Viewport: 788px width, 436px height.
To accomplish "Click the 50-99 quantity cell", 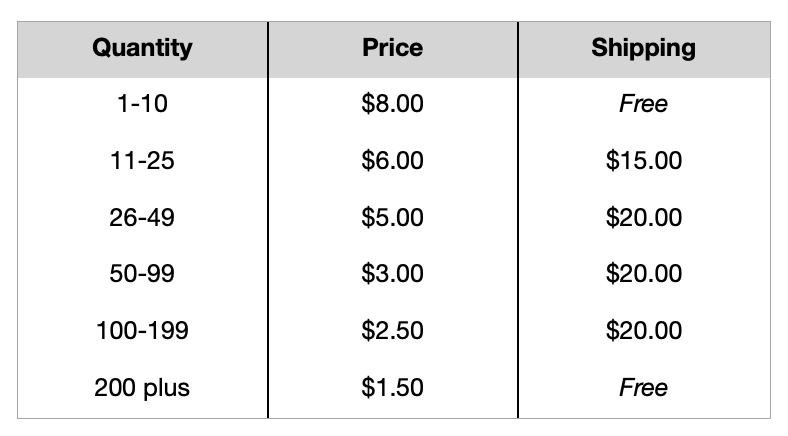I will tap(142, 273).
